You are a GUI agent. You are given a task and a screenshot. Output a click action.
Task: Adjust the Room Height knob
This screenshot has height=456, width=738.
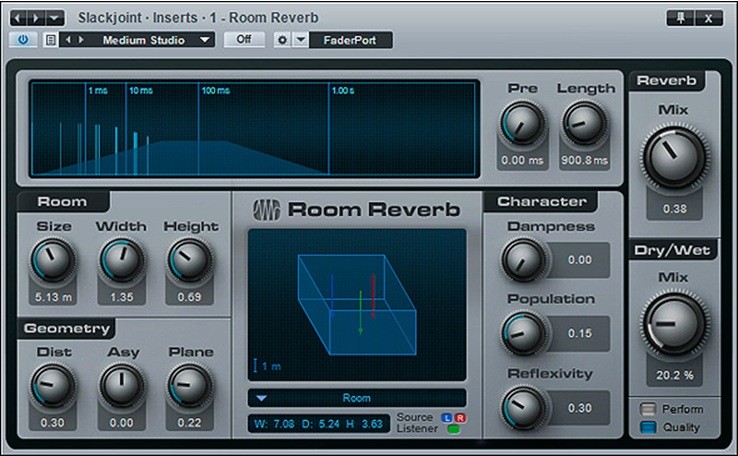pyautogui.click(x=190, y=260)
